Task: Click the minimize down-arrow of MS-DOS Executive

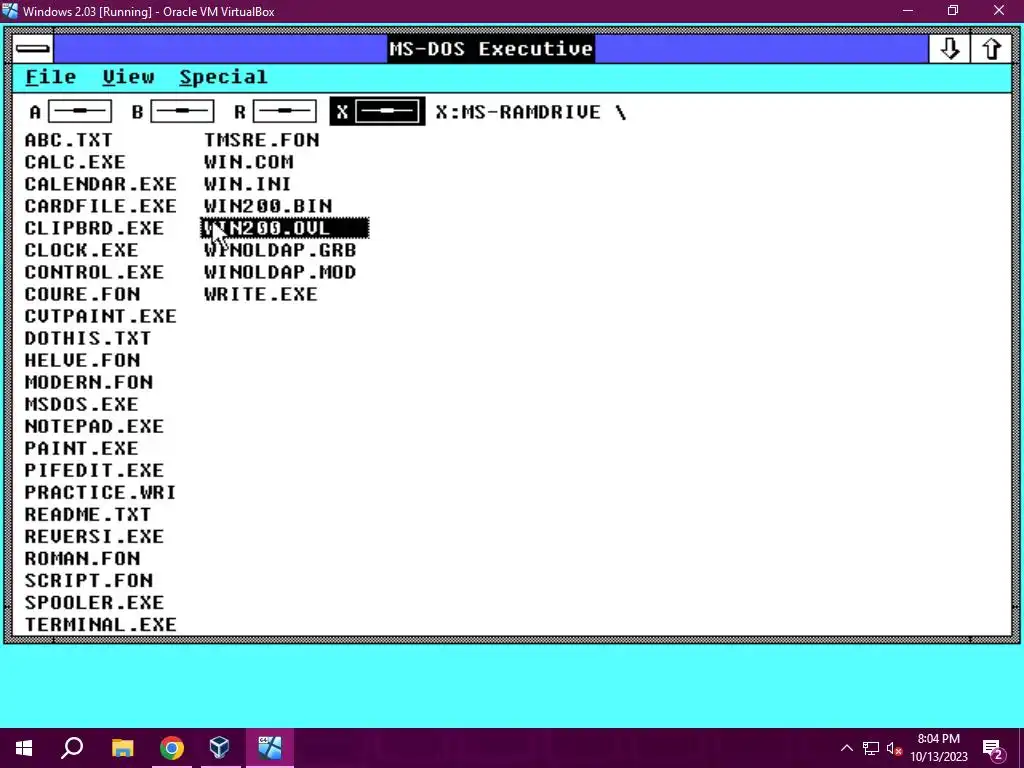Action: 949,49
